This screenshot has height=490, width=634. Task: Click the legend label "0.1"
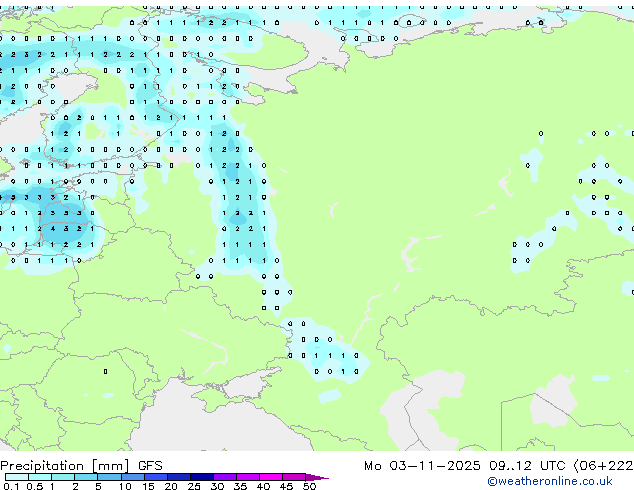tap(11, 486)
